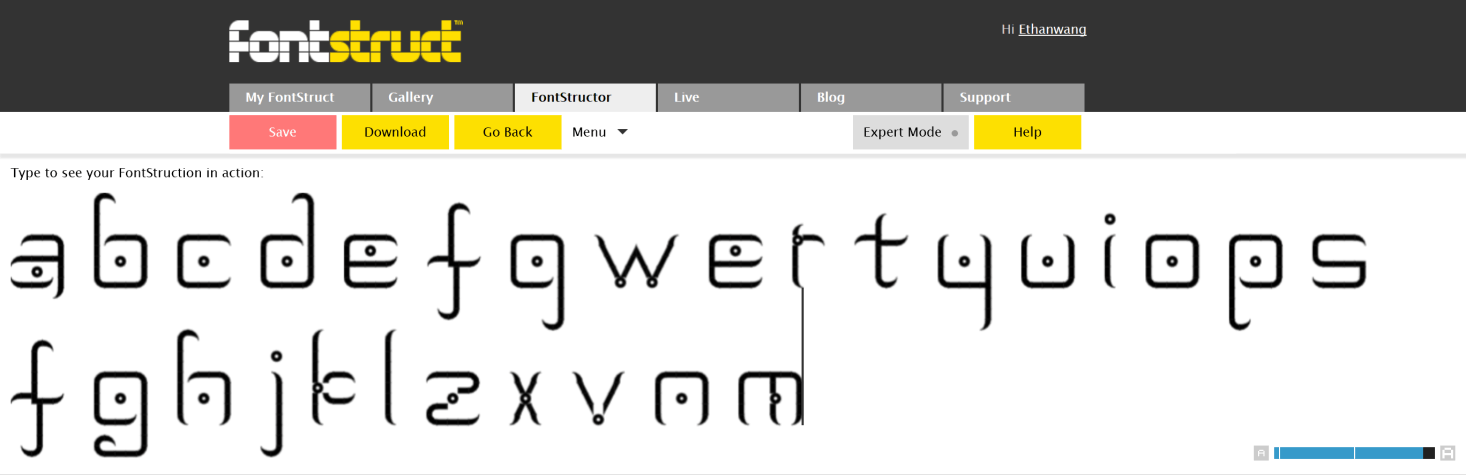Click the large 'A' increase preview size icon

pos(1447,453)
